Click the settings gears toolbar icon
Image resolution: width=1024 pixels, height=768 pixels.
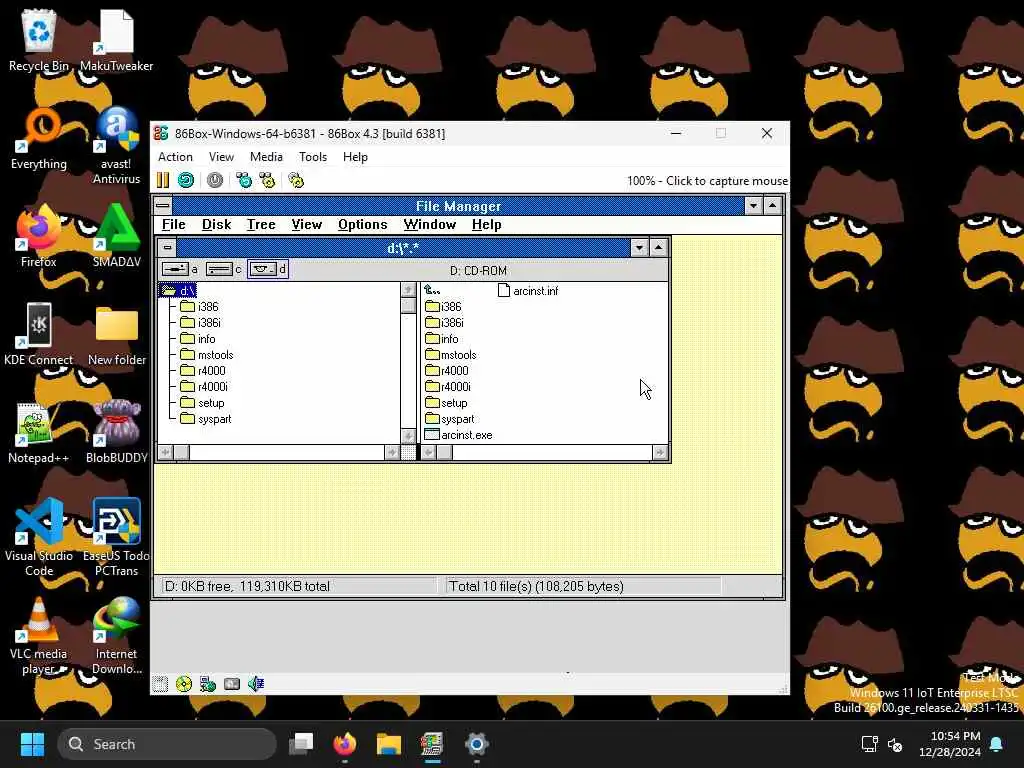coord(296,180)
